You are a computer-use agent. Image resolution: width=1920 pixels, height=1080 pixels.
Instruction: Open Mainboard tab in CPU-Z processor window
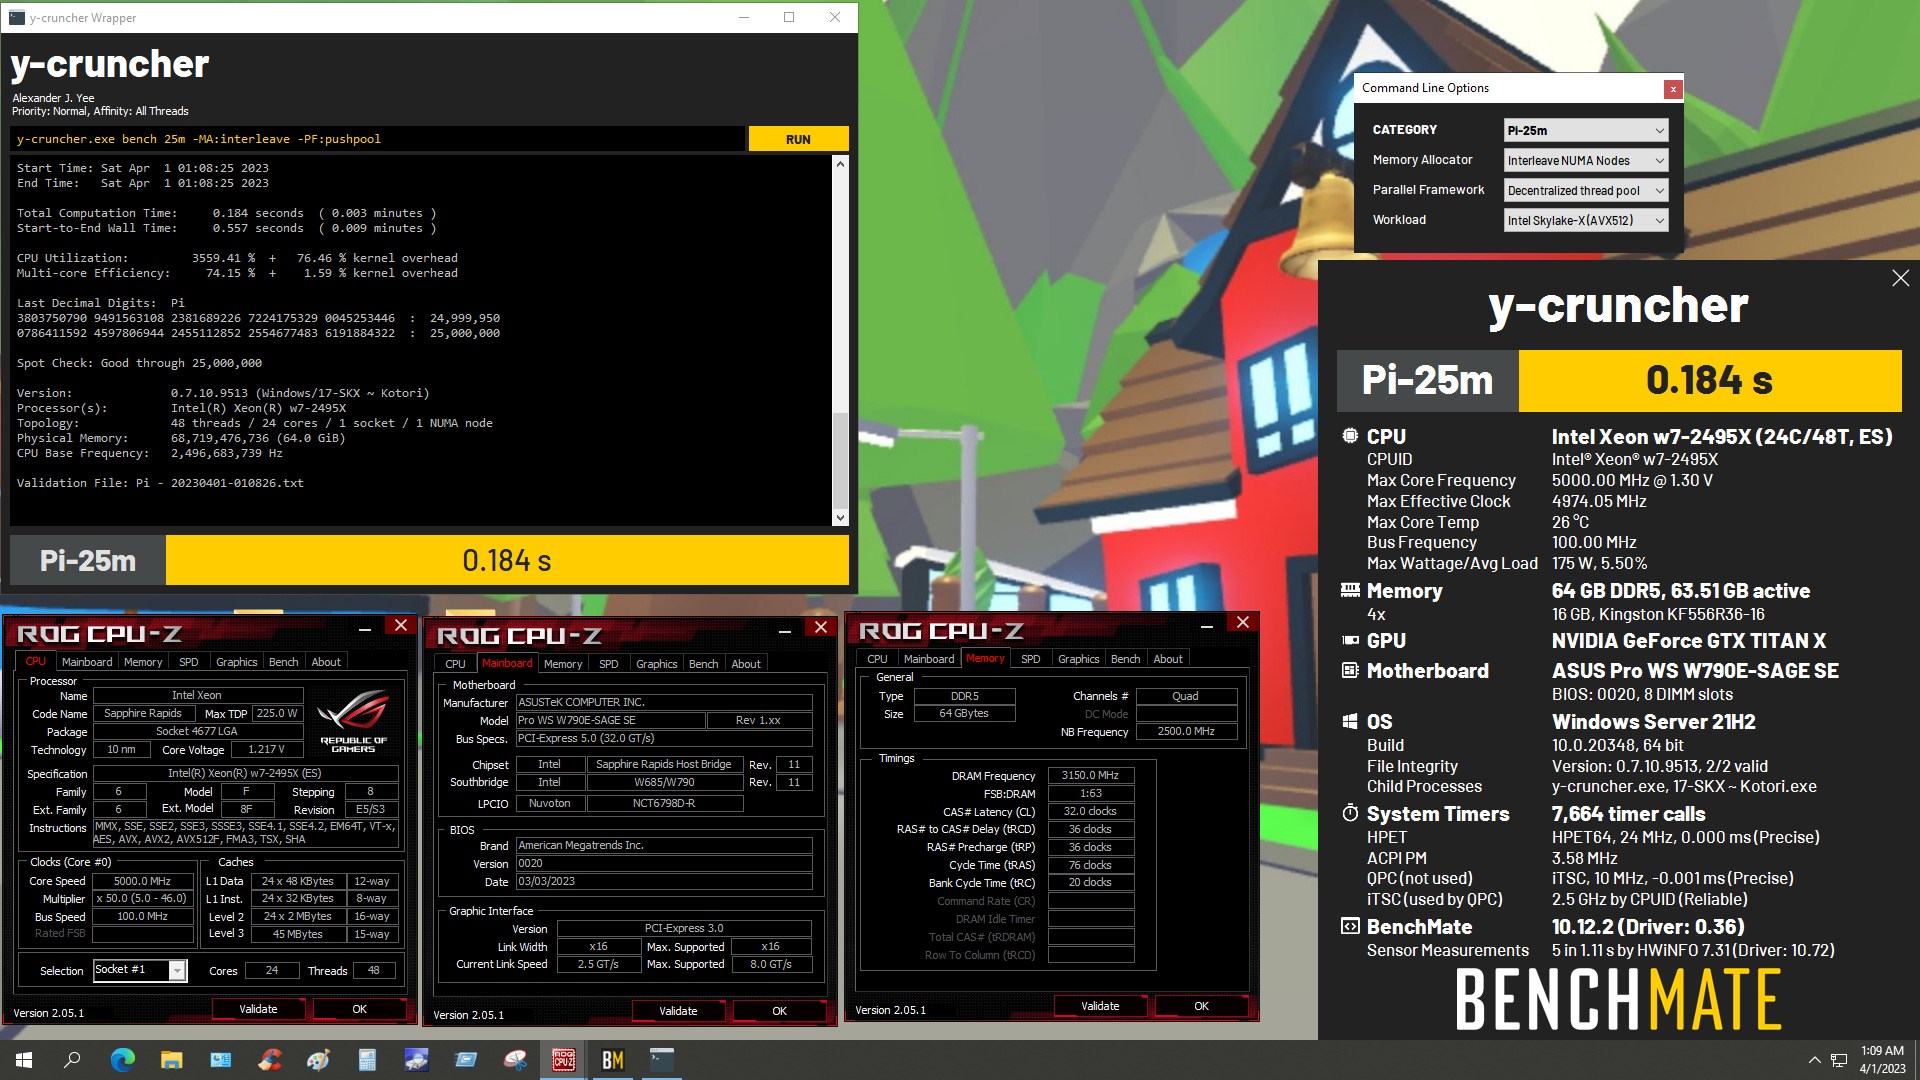(87, 662)
